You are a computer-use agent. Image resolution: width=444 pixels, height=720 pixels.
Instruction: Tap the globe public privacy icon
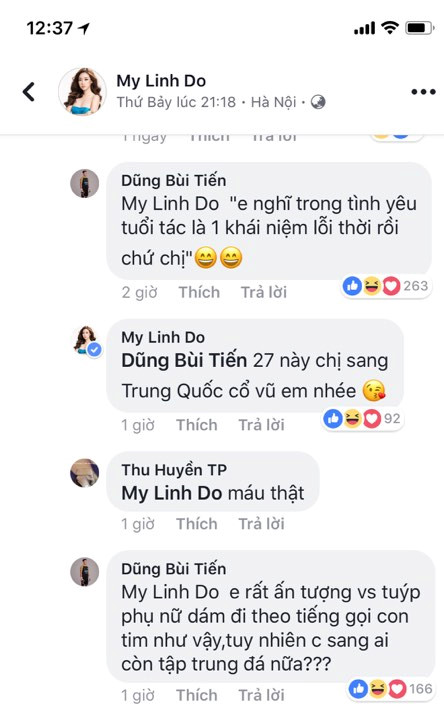coord(318,102)
